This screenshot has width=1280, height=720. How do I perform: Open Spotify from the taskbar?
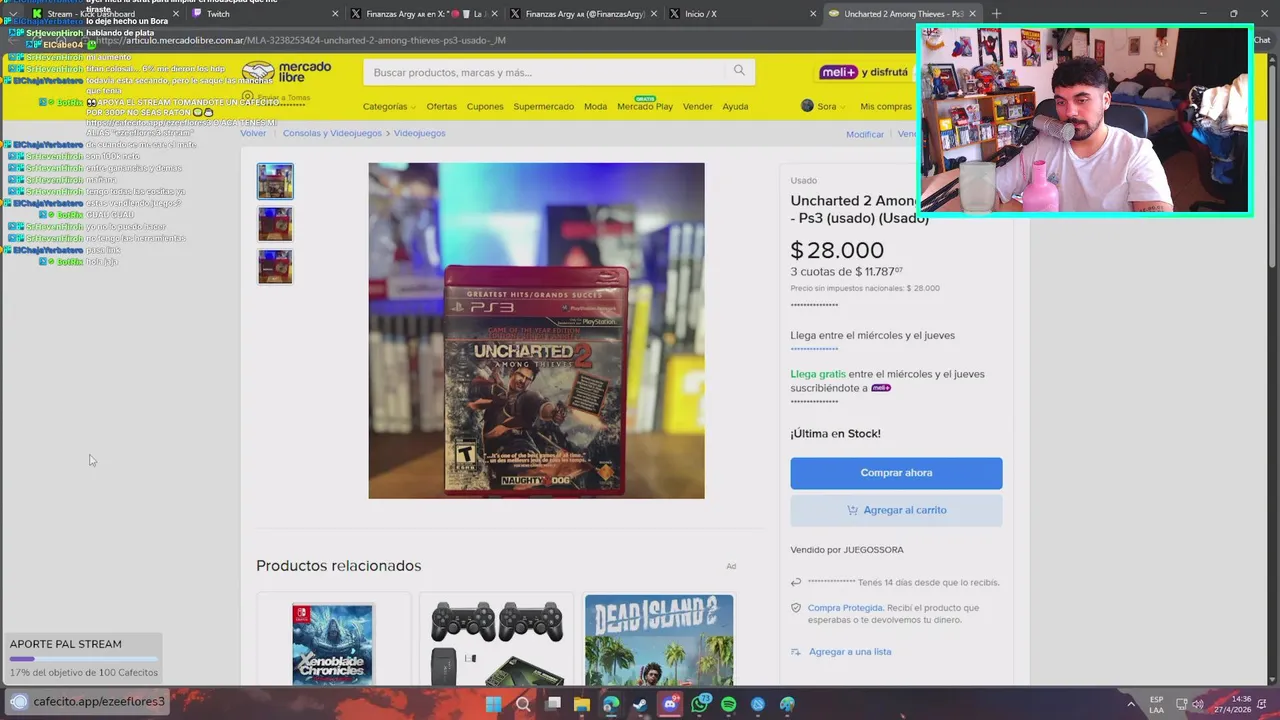click(x=729, y=704)
